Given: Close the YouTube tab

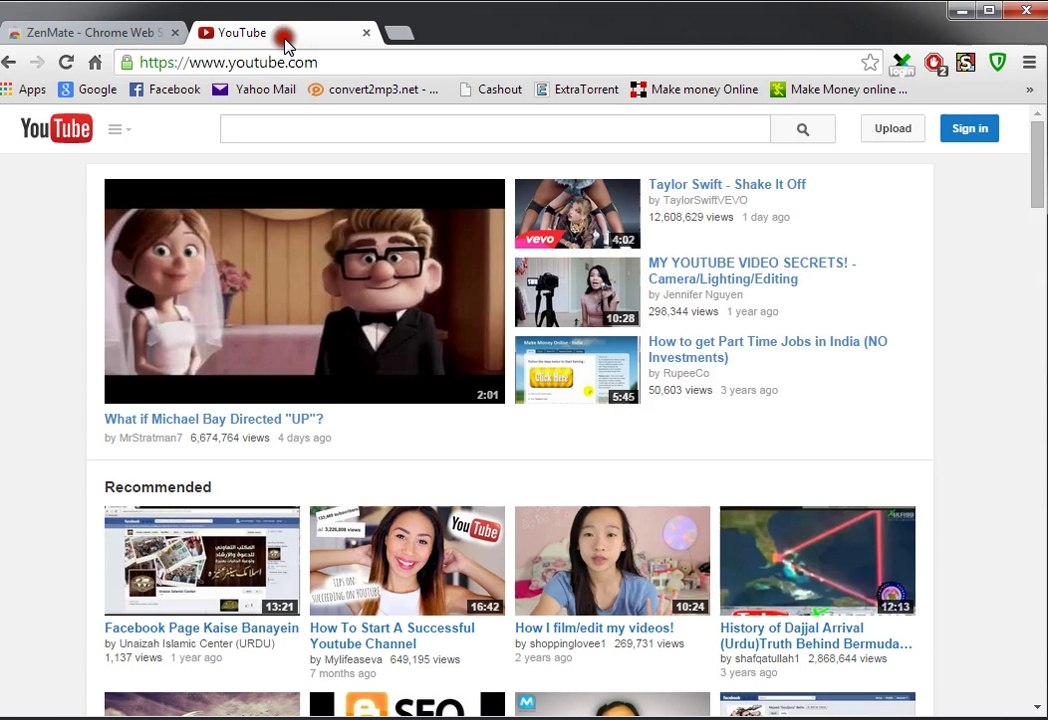Looking at the screenshot, I should (366, 33).
